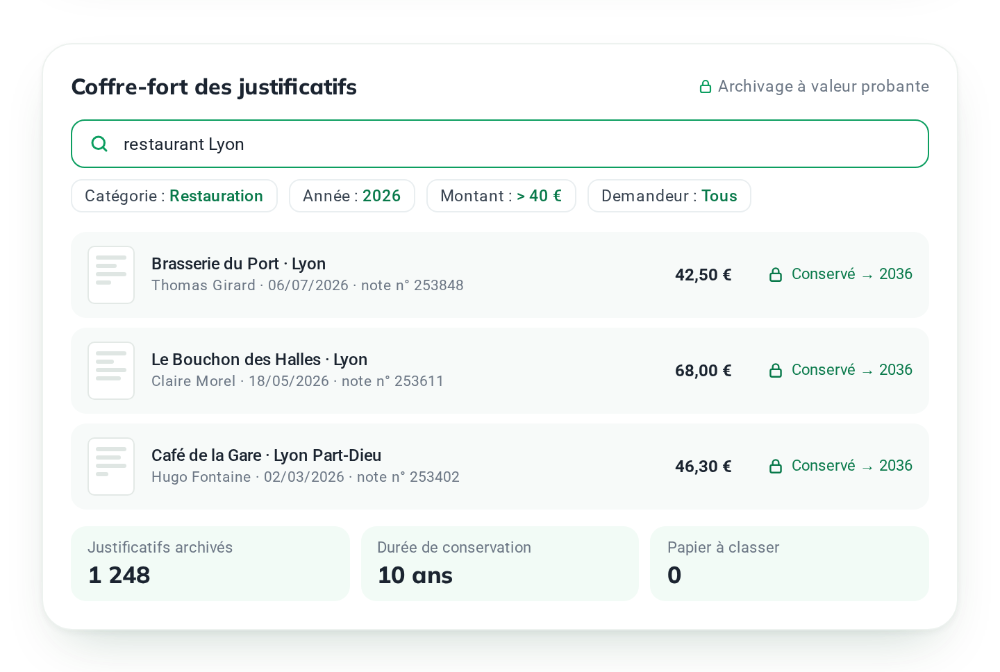This screenshot has height=672, width=1000.
Task: Click the 68,00 € amount
Action: (703, 370)
